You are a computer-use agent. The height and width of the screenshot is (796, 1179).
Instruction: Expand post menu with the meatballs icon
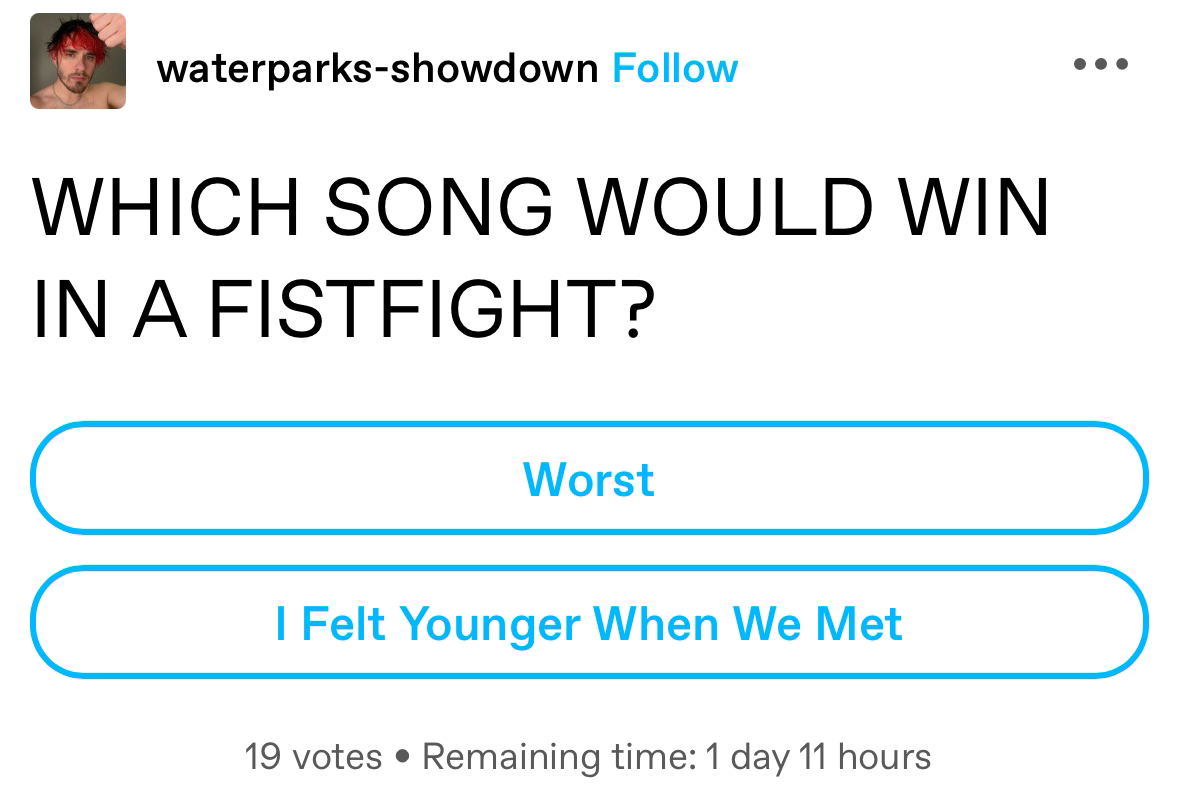click(x=1101, y=64)
